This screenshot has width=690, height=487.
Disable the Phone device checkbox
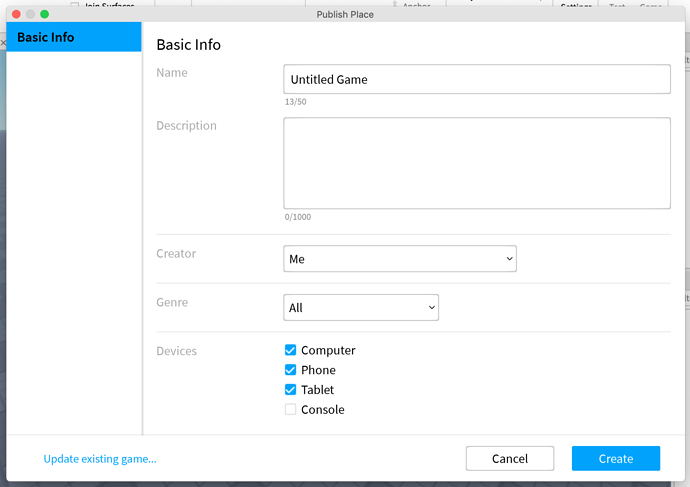tap(291, 370)
